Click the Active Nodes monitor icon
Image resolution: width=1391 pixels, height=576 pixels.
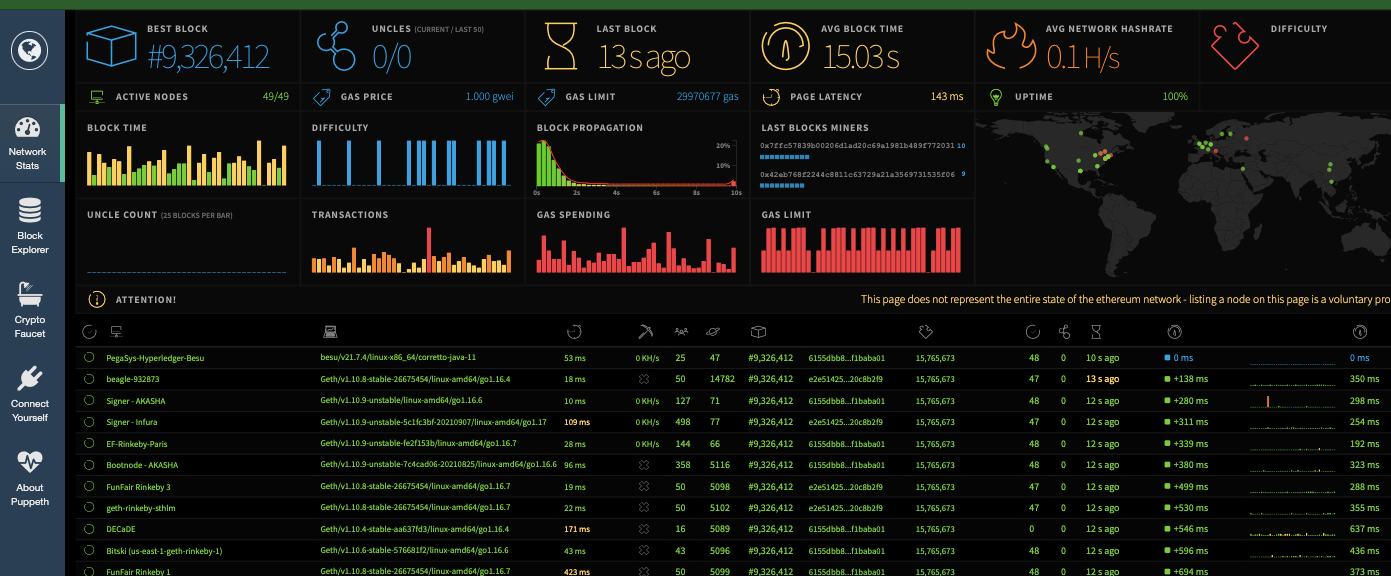tap(97, 97)
